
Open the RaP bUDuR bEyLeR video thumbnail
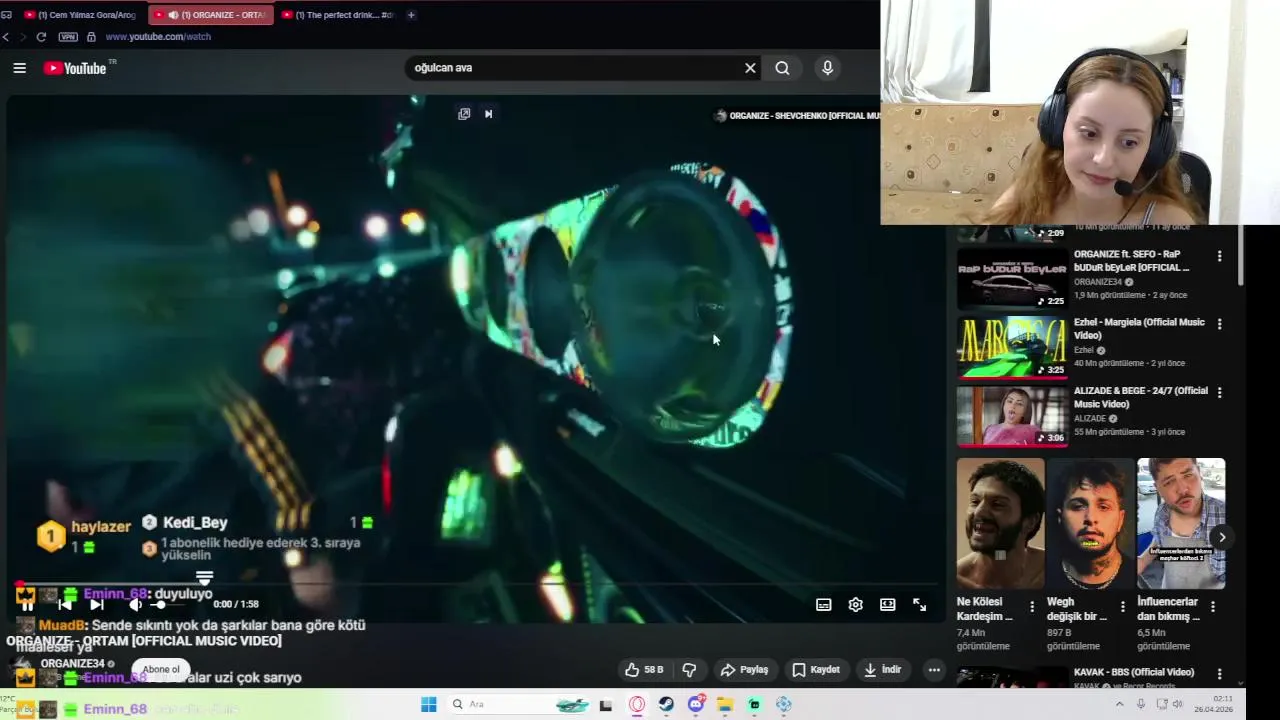(x=1012, y=278)
